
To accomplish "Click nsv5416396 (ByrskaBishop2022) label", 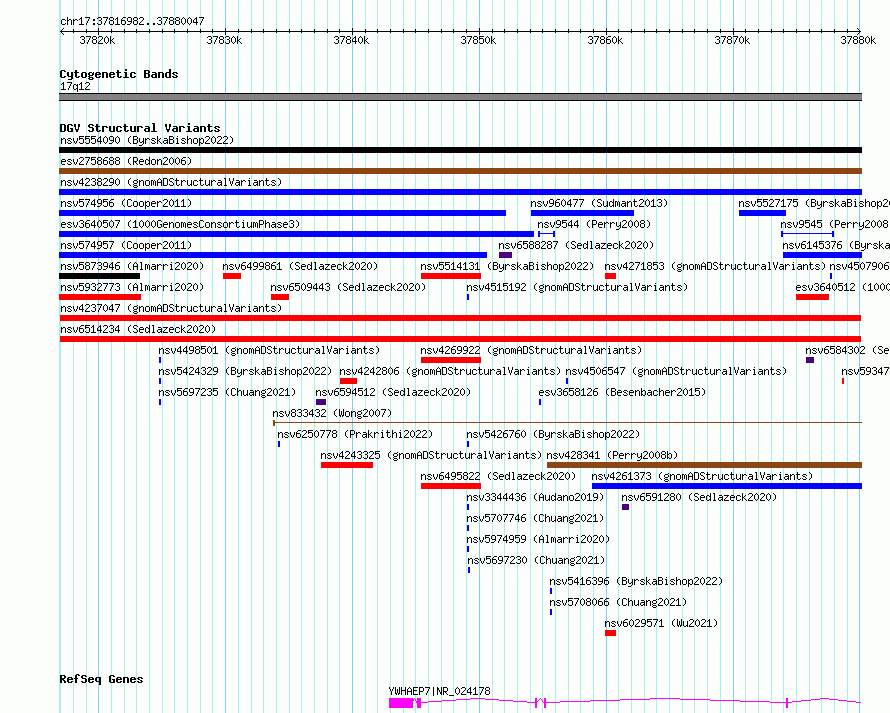I will [x=636, y=581].
